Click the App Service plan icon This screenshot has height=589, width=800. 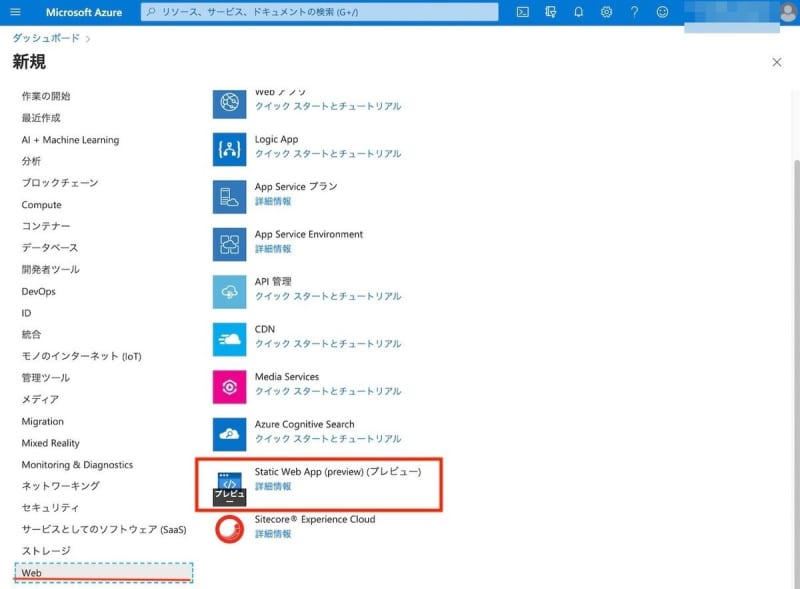tap(229, 197)
